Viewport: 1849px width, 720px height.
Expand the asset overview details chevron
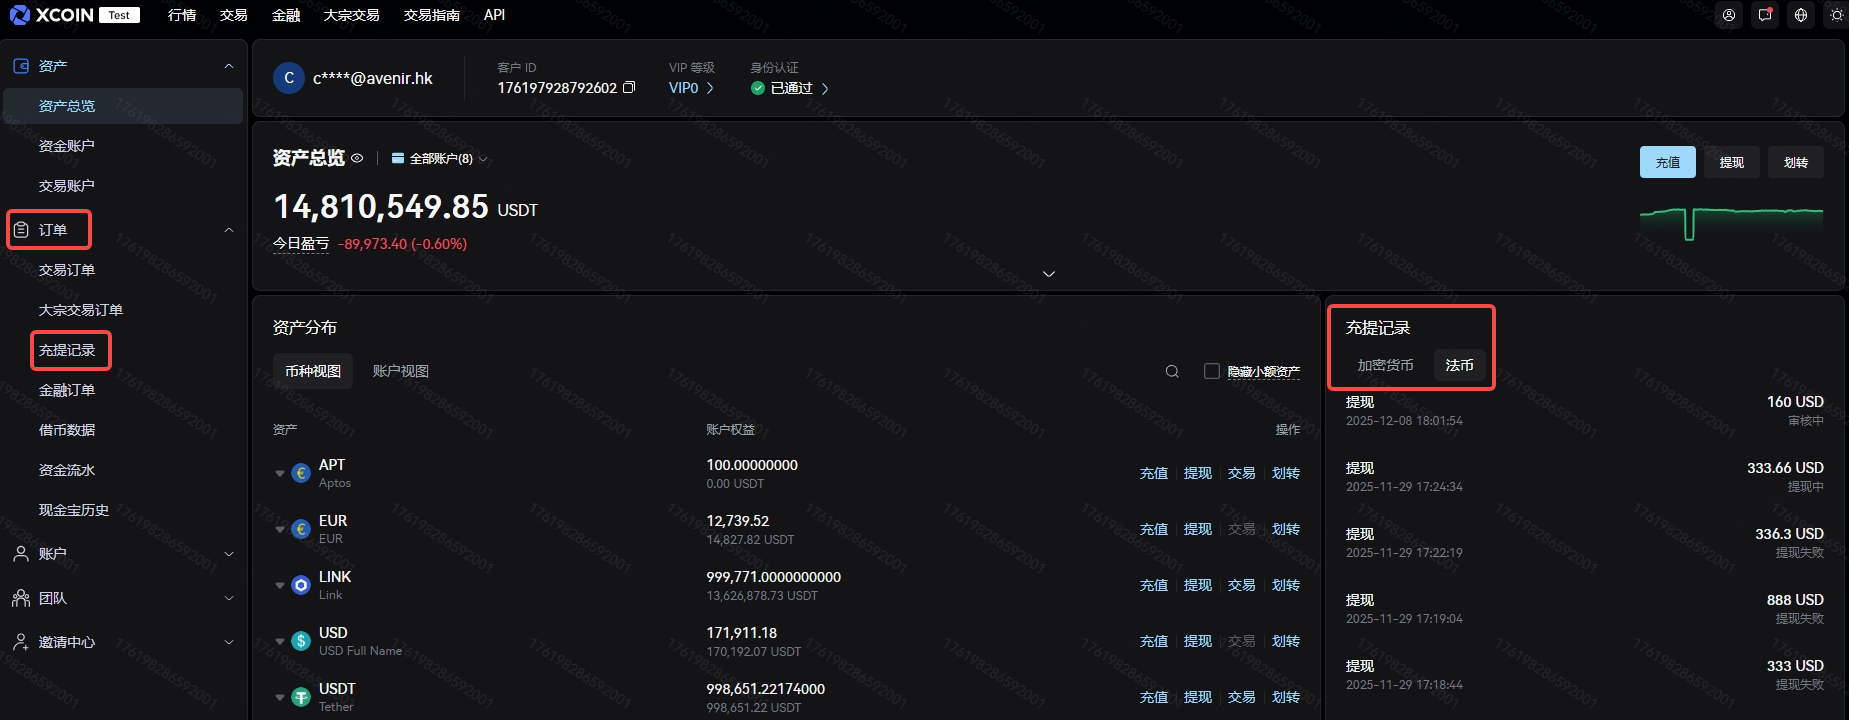1048,274
